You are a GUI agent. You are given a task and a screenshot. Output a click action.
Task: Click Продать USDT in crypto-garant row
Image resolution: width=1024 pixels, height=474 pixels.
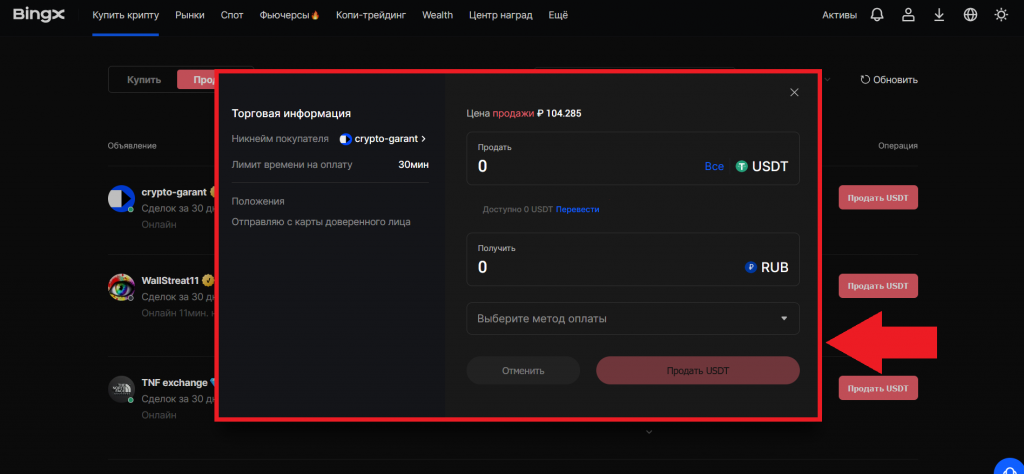878,197
